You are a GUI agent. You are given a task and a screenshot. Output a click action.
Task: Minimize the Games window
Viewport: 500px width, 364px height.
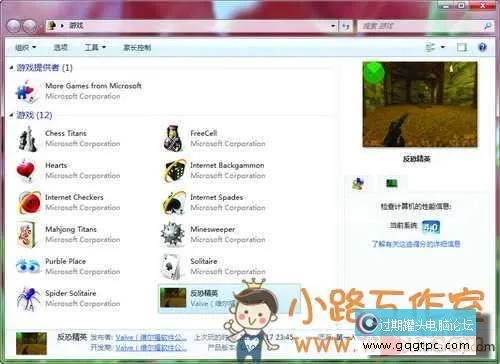pos(447,5)
